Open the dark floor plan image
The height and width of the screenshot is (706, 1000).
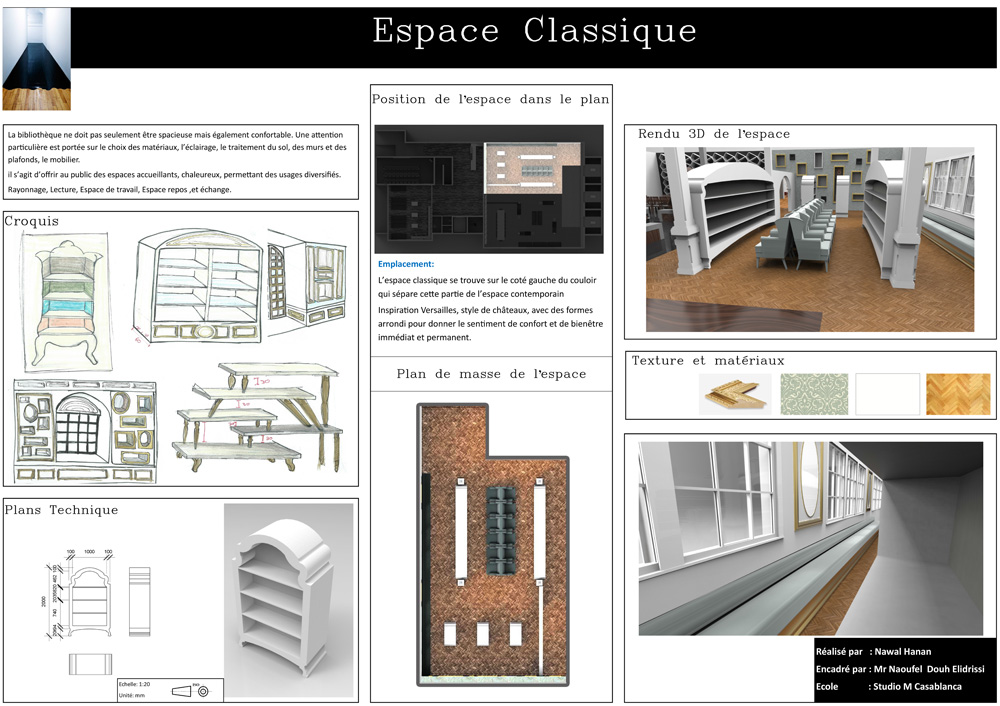[489, 189]
